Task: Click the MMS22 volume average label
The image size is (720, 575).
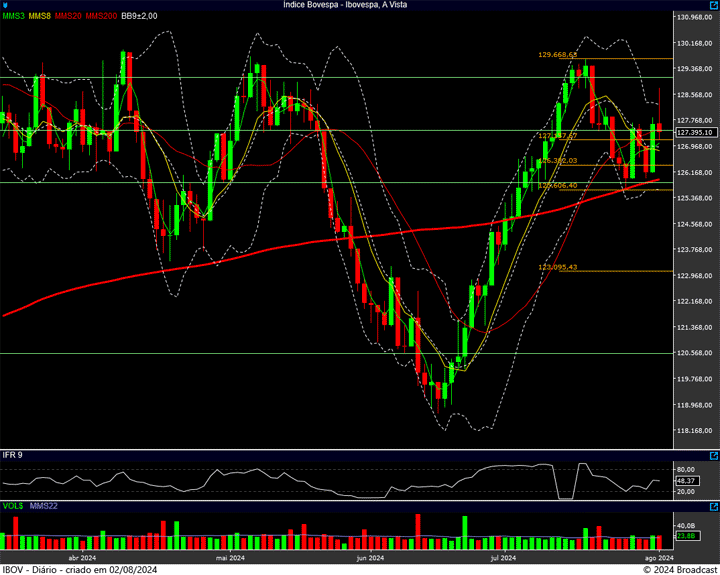Action: pyautogui.click(x=44, y=507)
